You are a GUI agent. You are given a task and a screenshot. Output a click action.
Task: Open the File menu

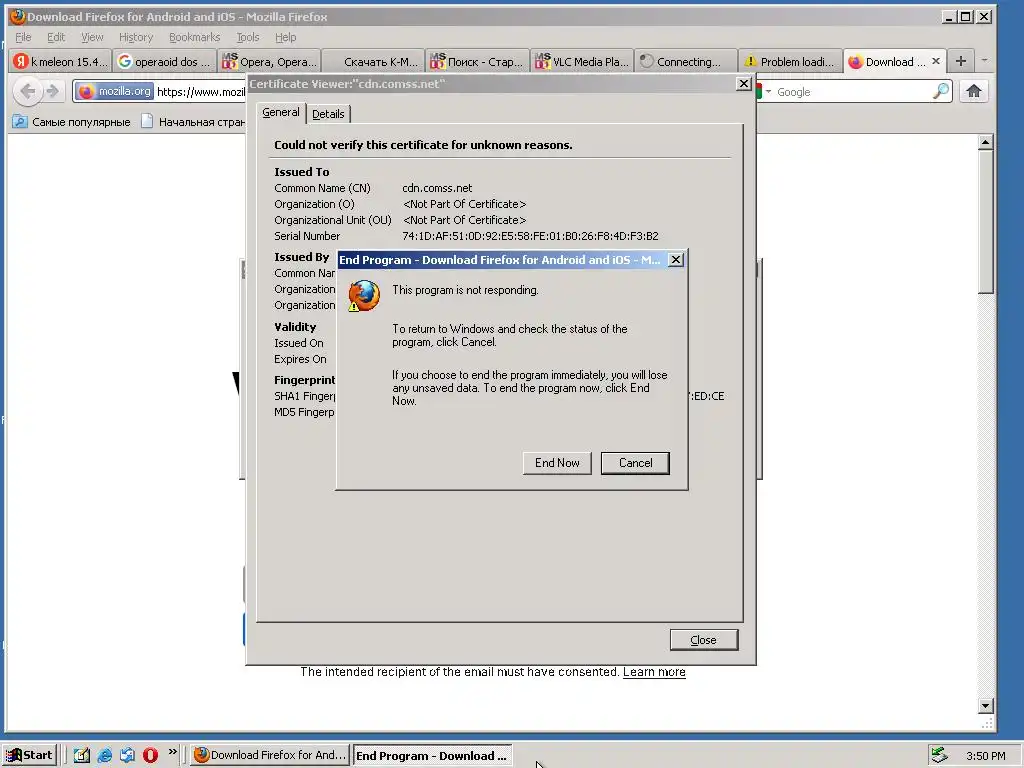tap(23, 37)
